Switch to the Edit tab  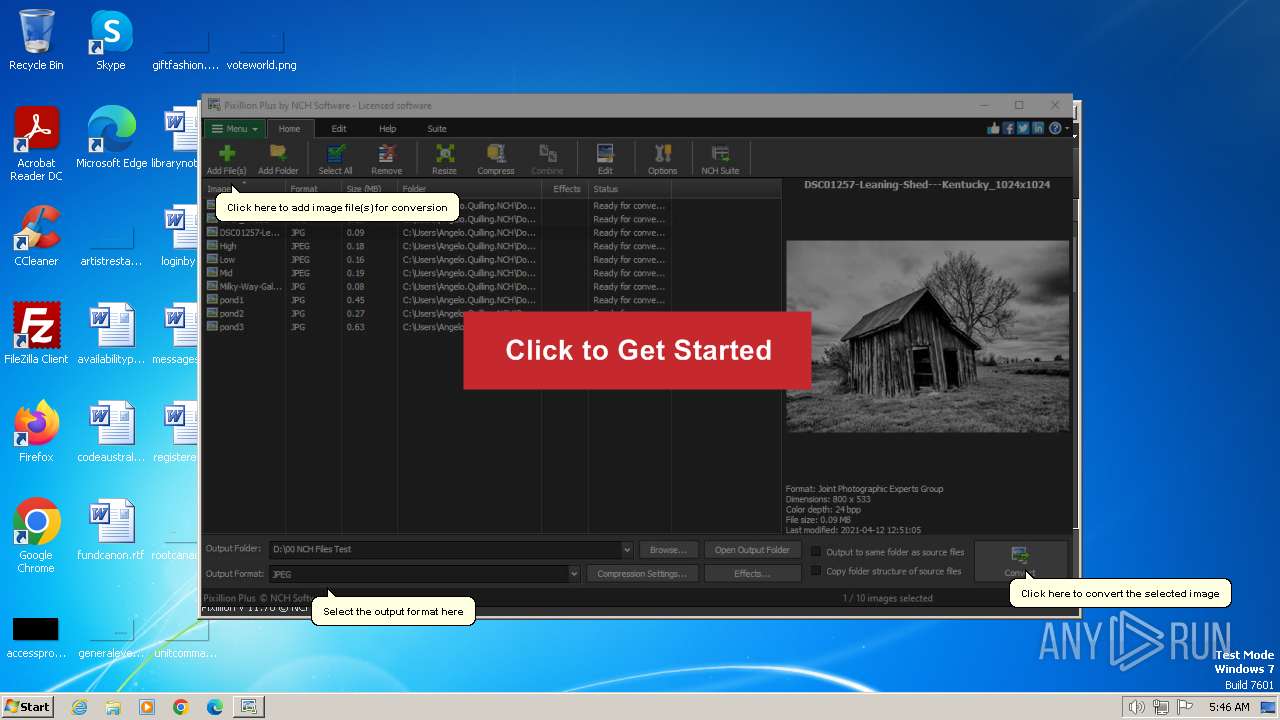(339, 129)
